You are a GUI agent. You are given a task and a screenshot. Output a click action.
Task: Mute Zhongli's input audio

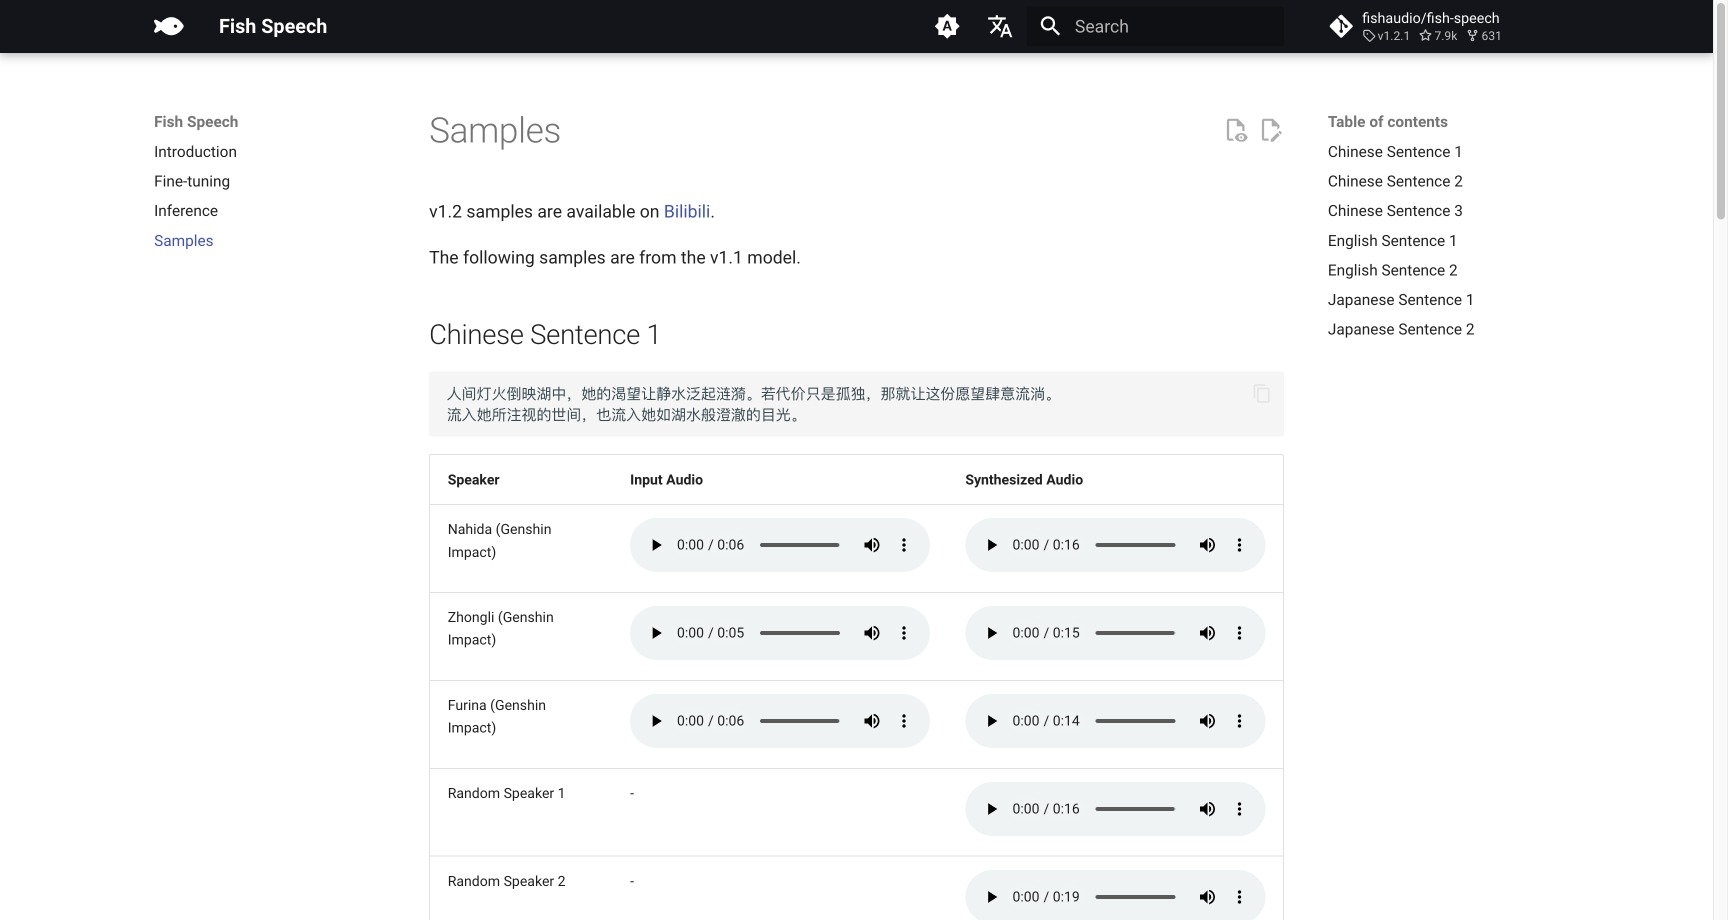click(871, 632)
